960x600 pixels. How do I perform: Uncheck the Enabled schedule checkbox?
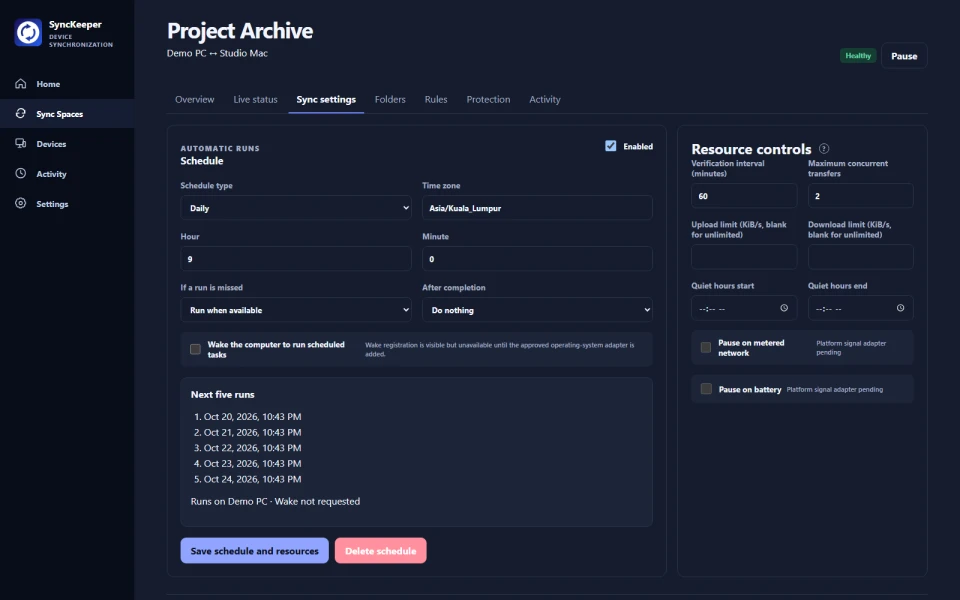click(x=610, y=146)
